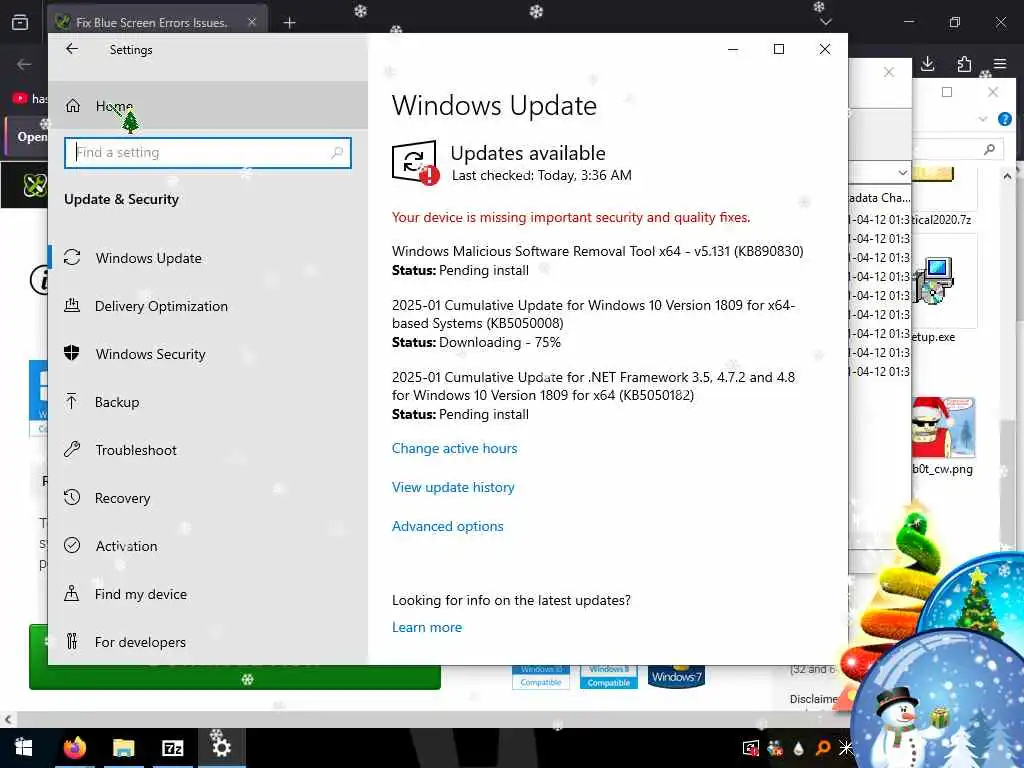This screenshot has width=1024, height=768.
Task: Click the .NET Framework KB5050182 update entry
Action: [x=593, y=386]
